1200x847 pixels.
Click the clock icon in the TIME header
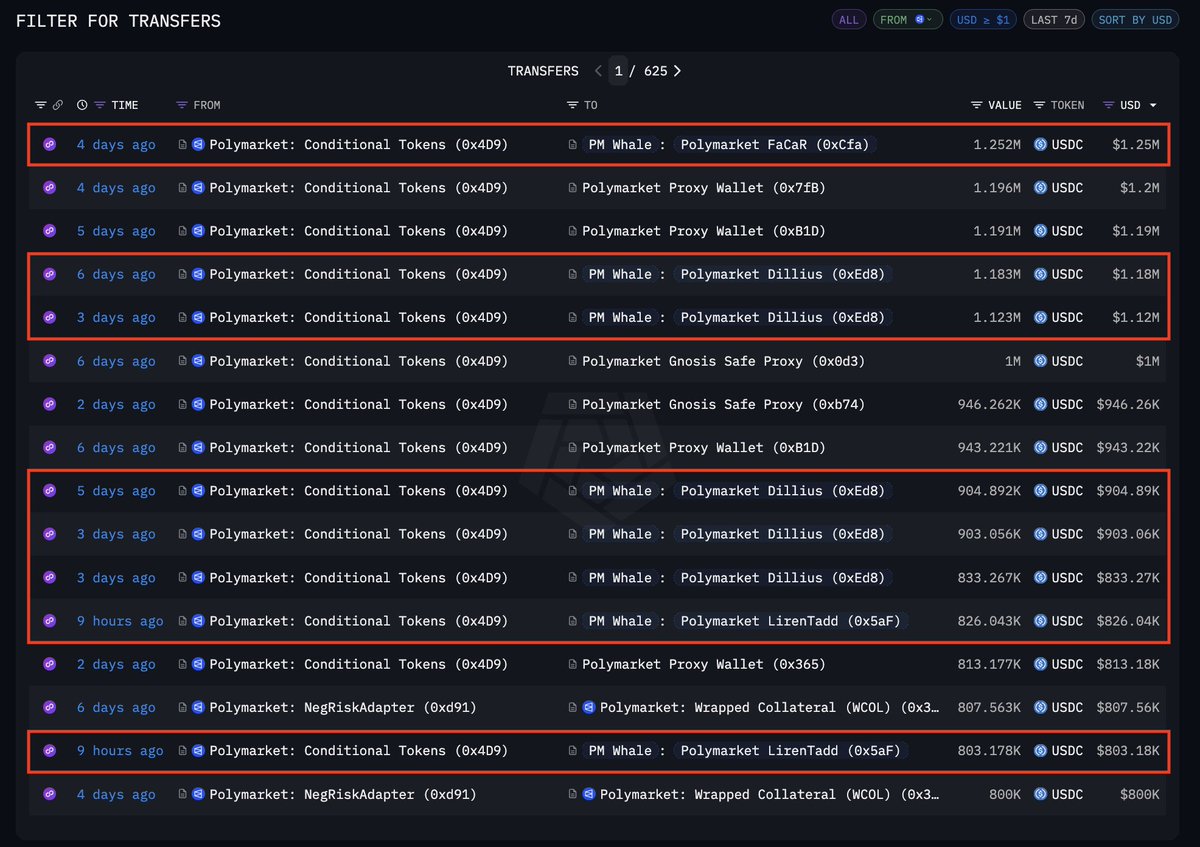pos(82,105)
